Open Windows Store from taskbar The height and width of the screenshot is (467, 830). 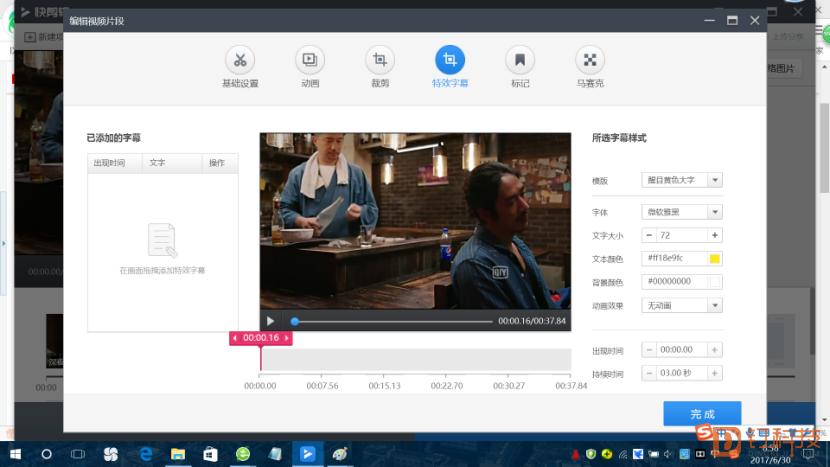coord(210,454)
